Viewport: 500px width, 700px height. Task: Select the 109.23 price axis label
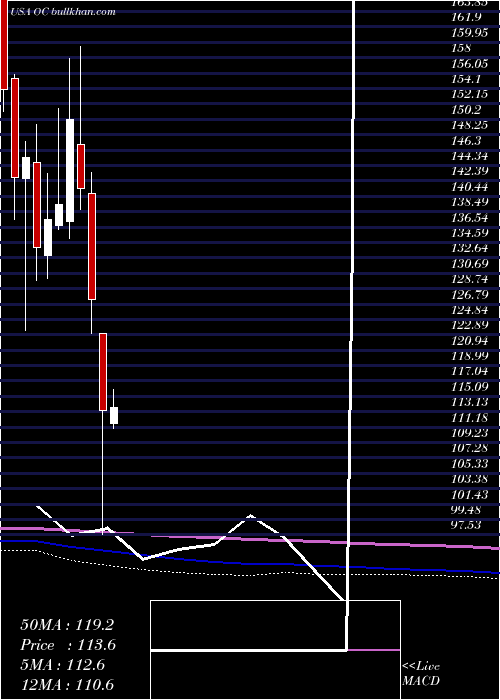(x=470, y=433)
